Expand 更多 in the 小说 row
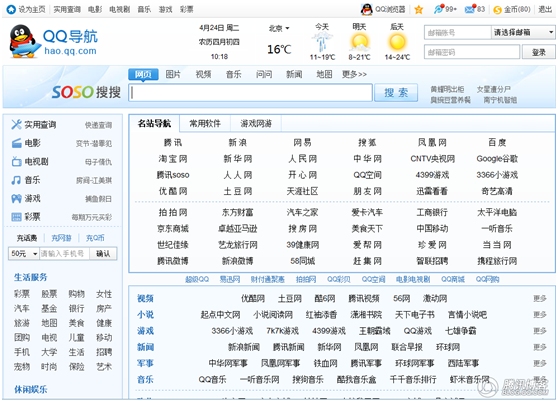The image size is (558, 402). click(x=539, y=314)
